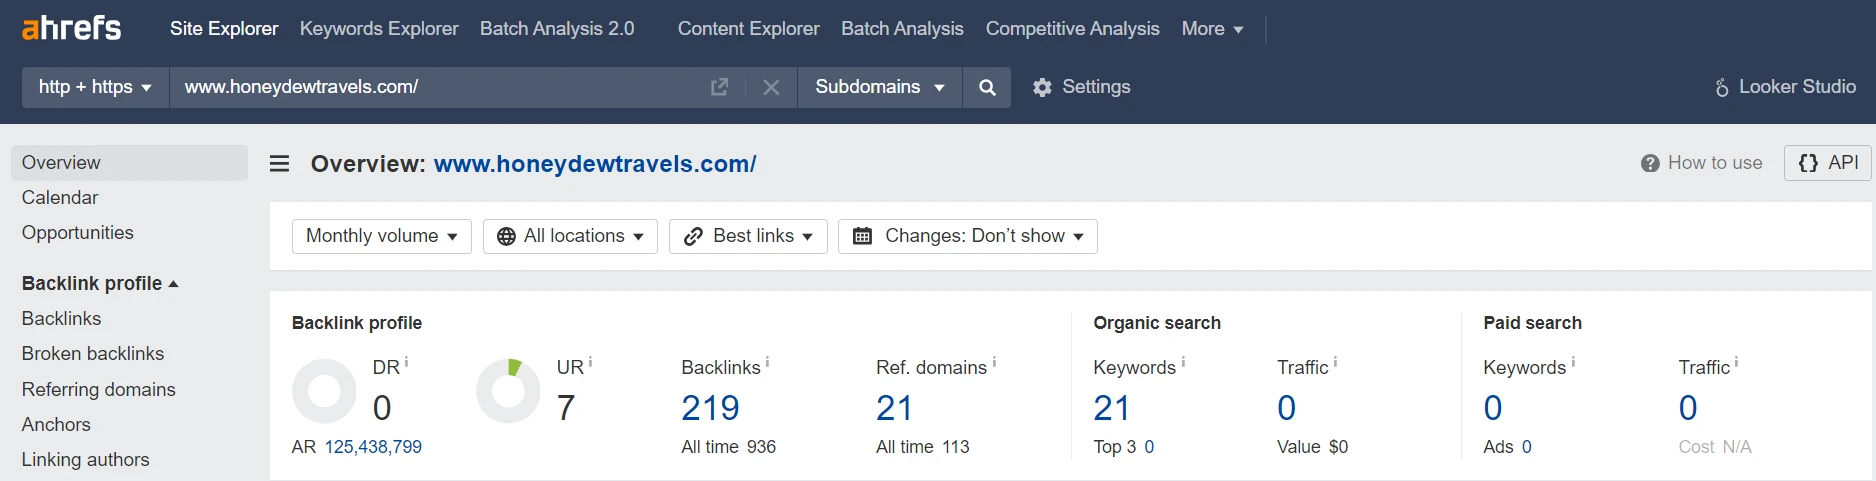Open the http + https protocol dropdown
This screenshot has height=481, width=1876.
[x=96, y=87]
